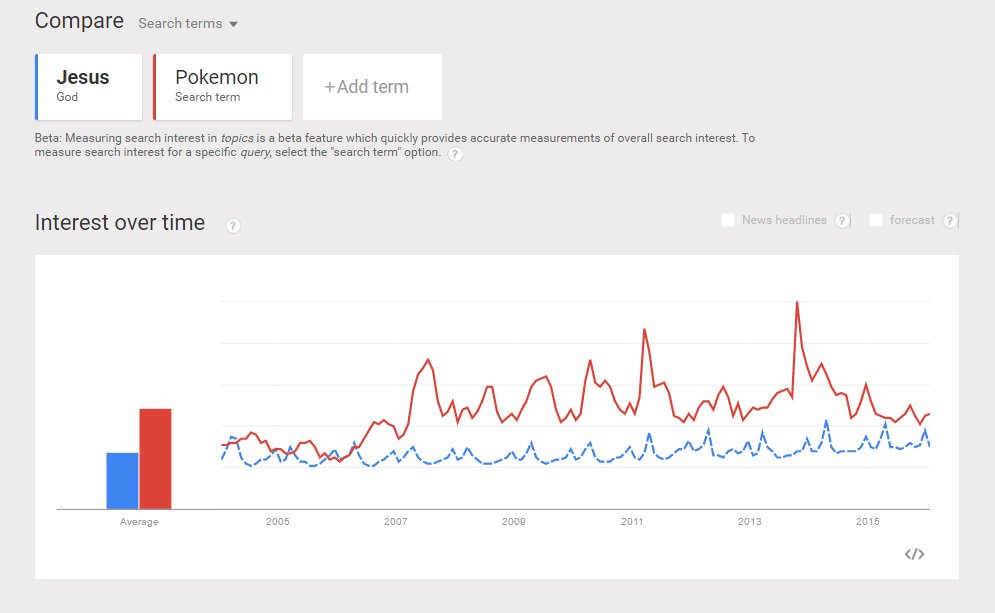
Task: Click the 2015 axis label
Action: tap(867, 522)
